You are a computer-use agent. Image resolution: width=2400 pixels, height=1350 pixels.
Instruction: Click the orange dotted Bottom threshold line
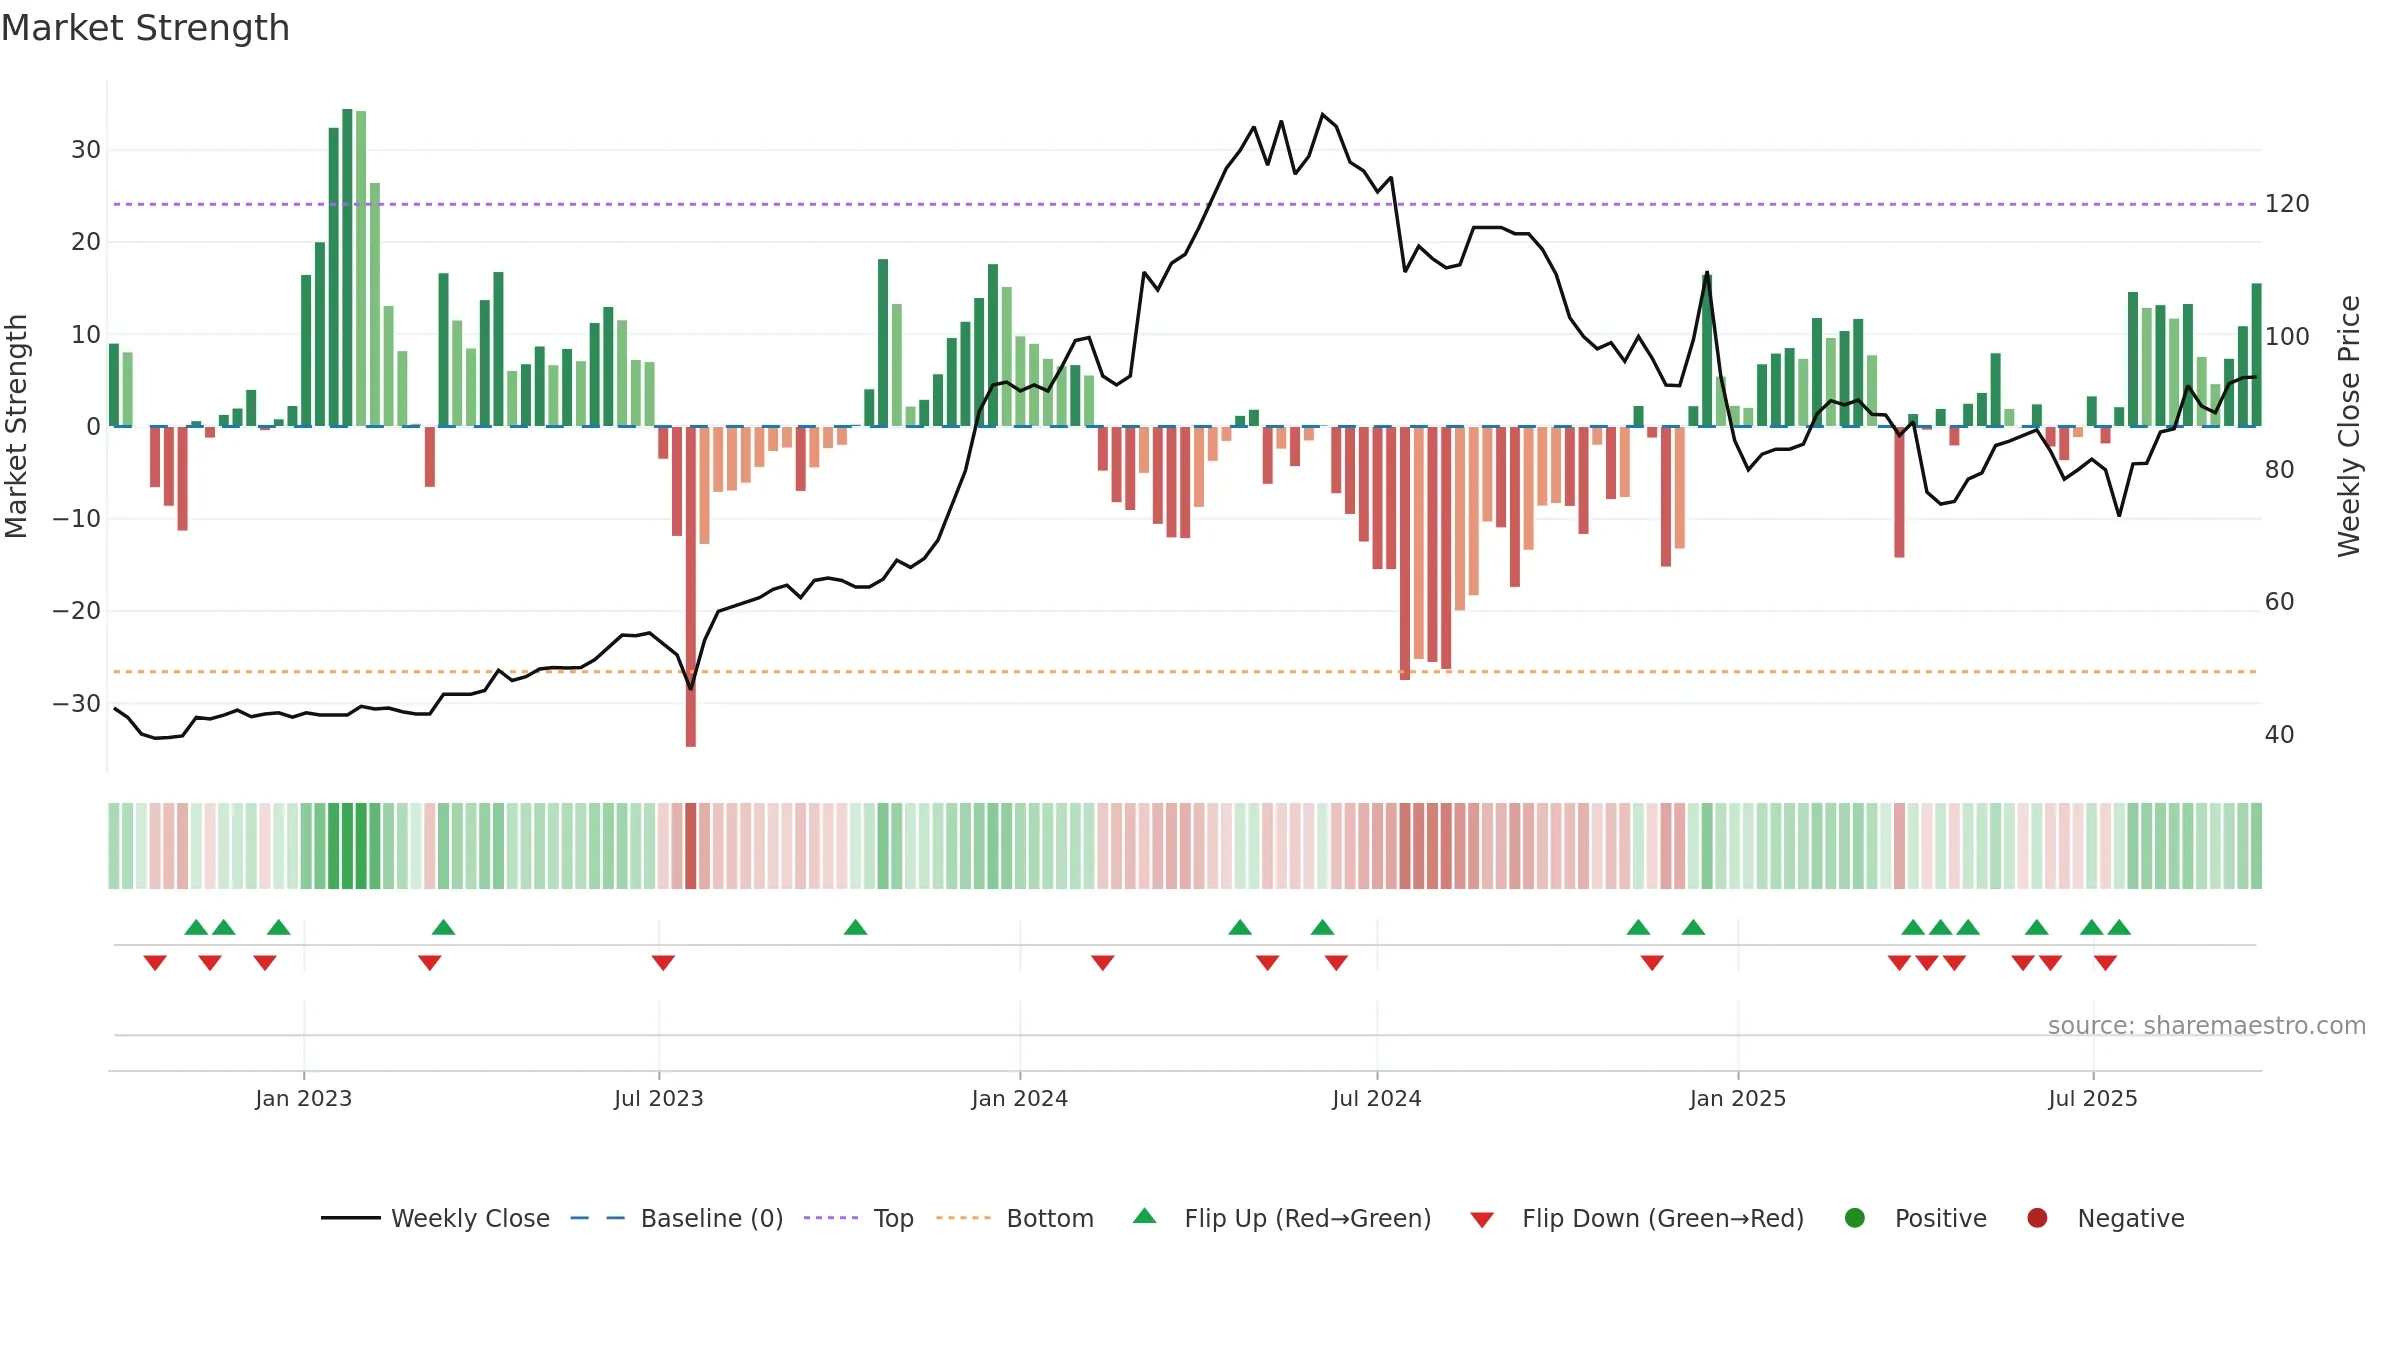[x=1185, y=671]
